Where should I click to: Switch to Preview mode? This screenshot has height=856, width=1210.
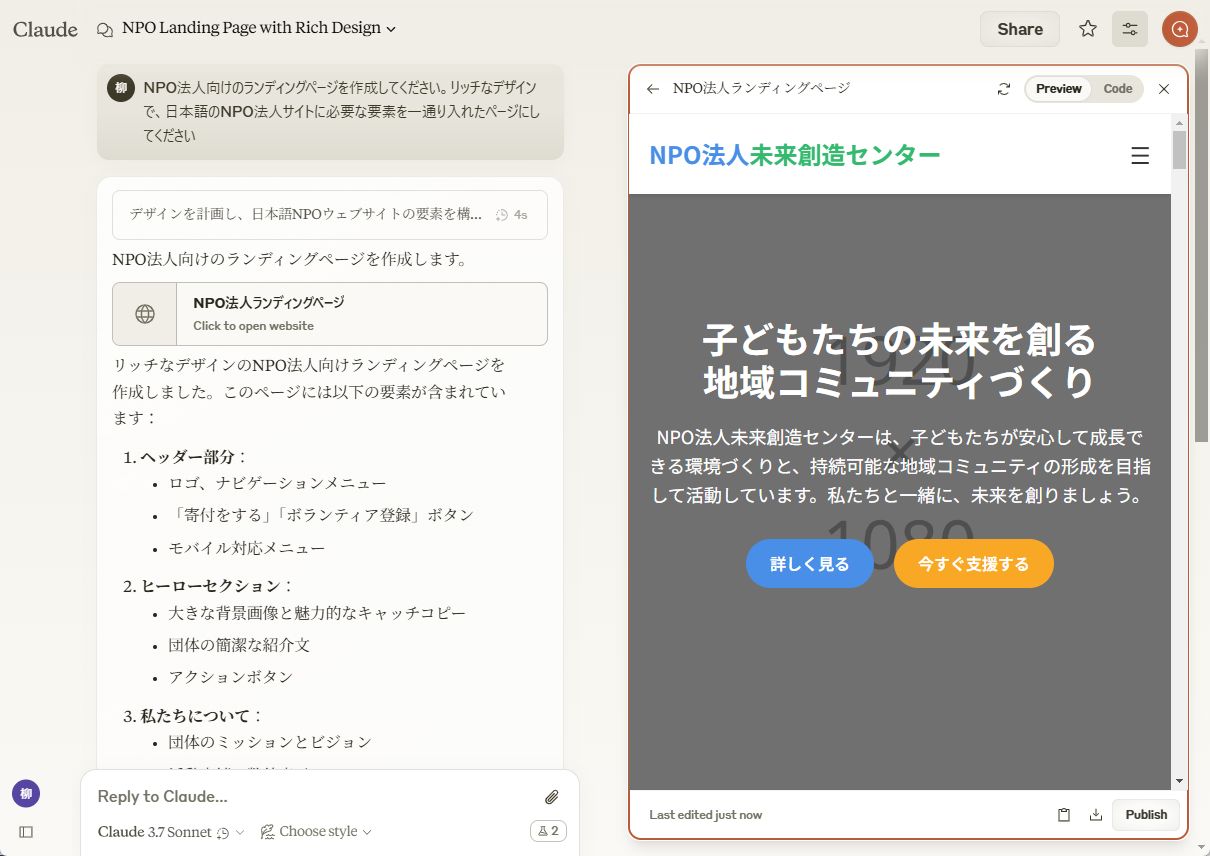point(1058,89)
